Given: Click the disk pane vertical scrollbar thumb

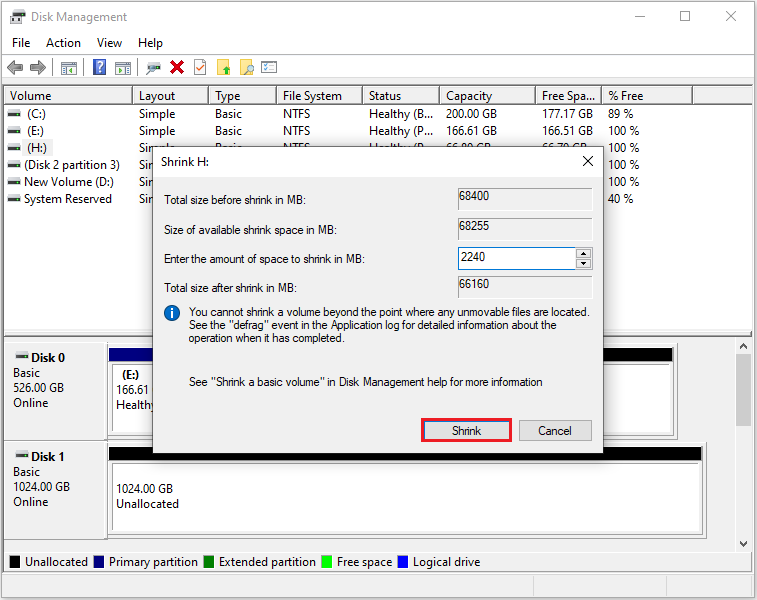Looking at the screenshot, I should pos(743,390).
